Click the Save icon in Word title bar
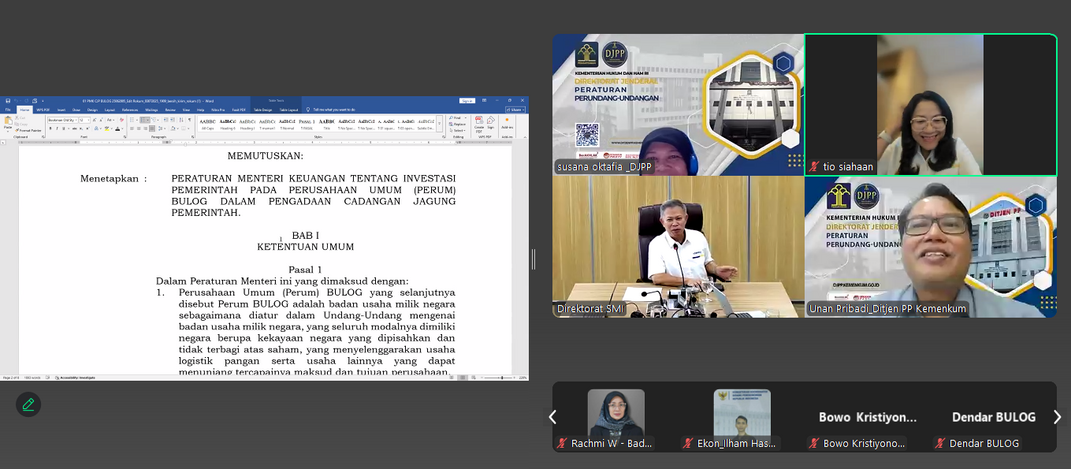 pos(8,101)
